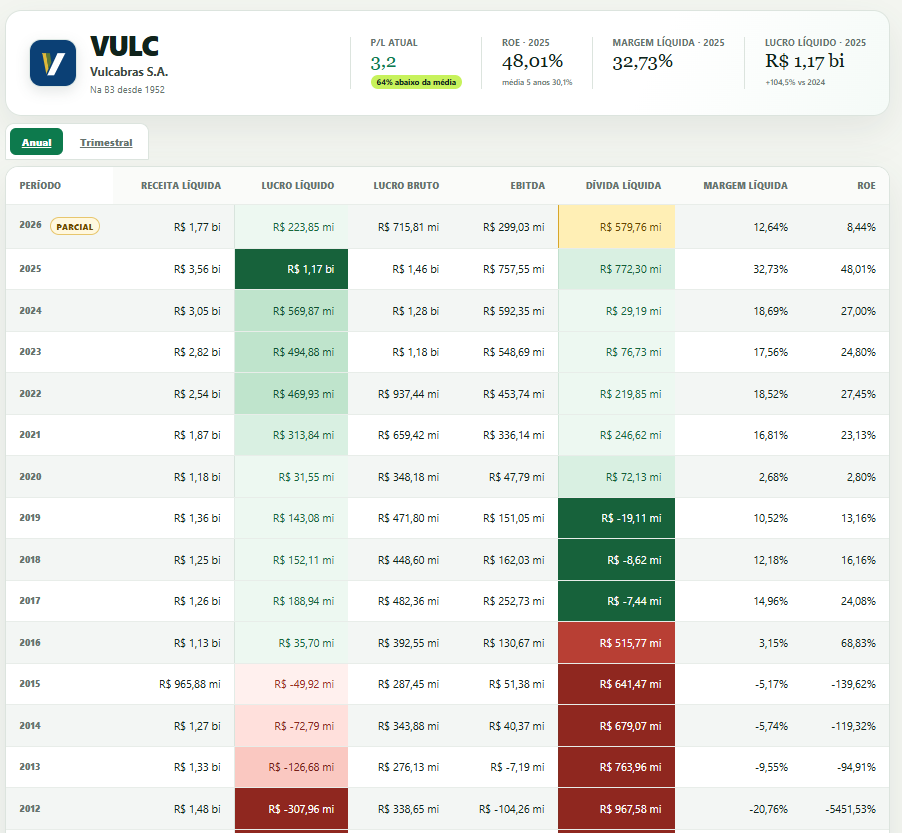The height and width of the screenshot is (833, 902).
Task: Select the 2013 period row label
Action: coord(30,766)
